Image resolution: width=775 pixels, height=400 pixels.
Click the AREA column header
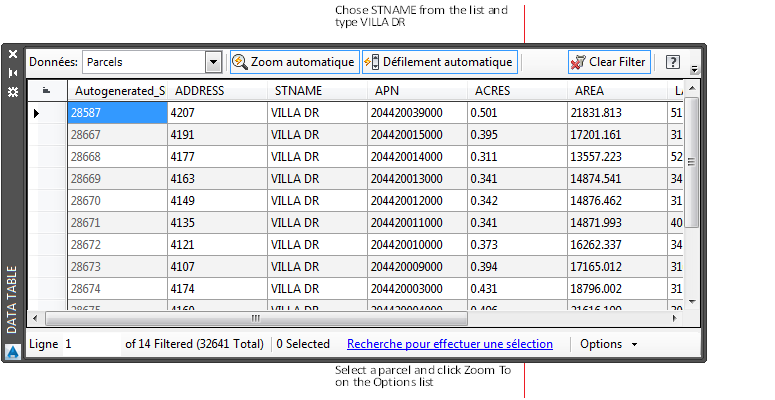[x=617, y=91]
